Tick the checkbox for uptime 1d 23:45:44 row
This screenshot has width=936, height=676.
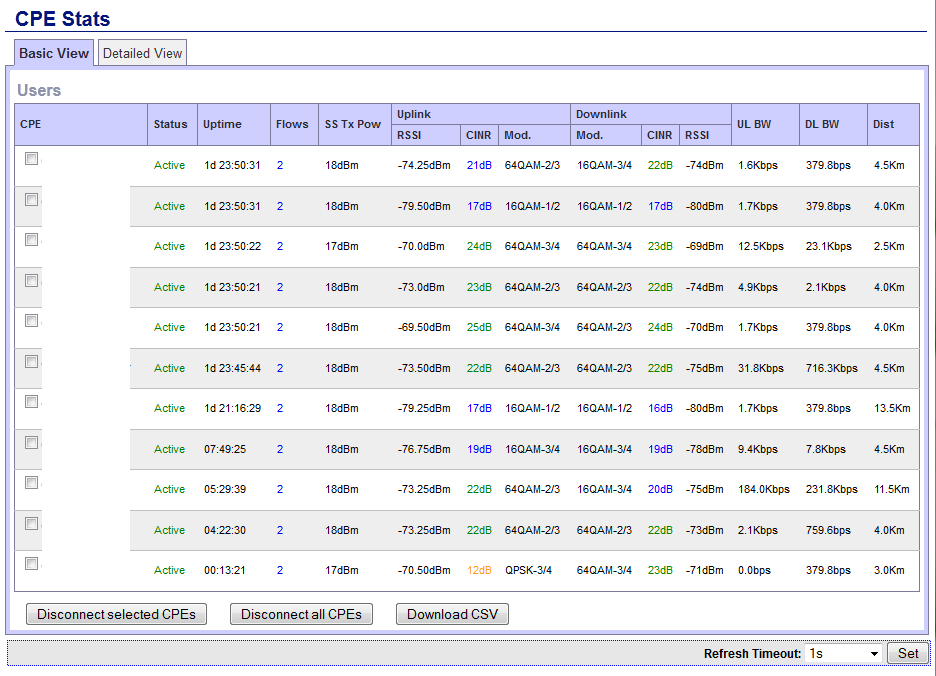coord(32,362)
